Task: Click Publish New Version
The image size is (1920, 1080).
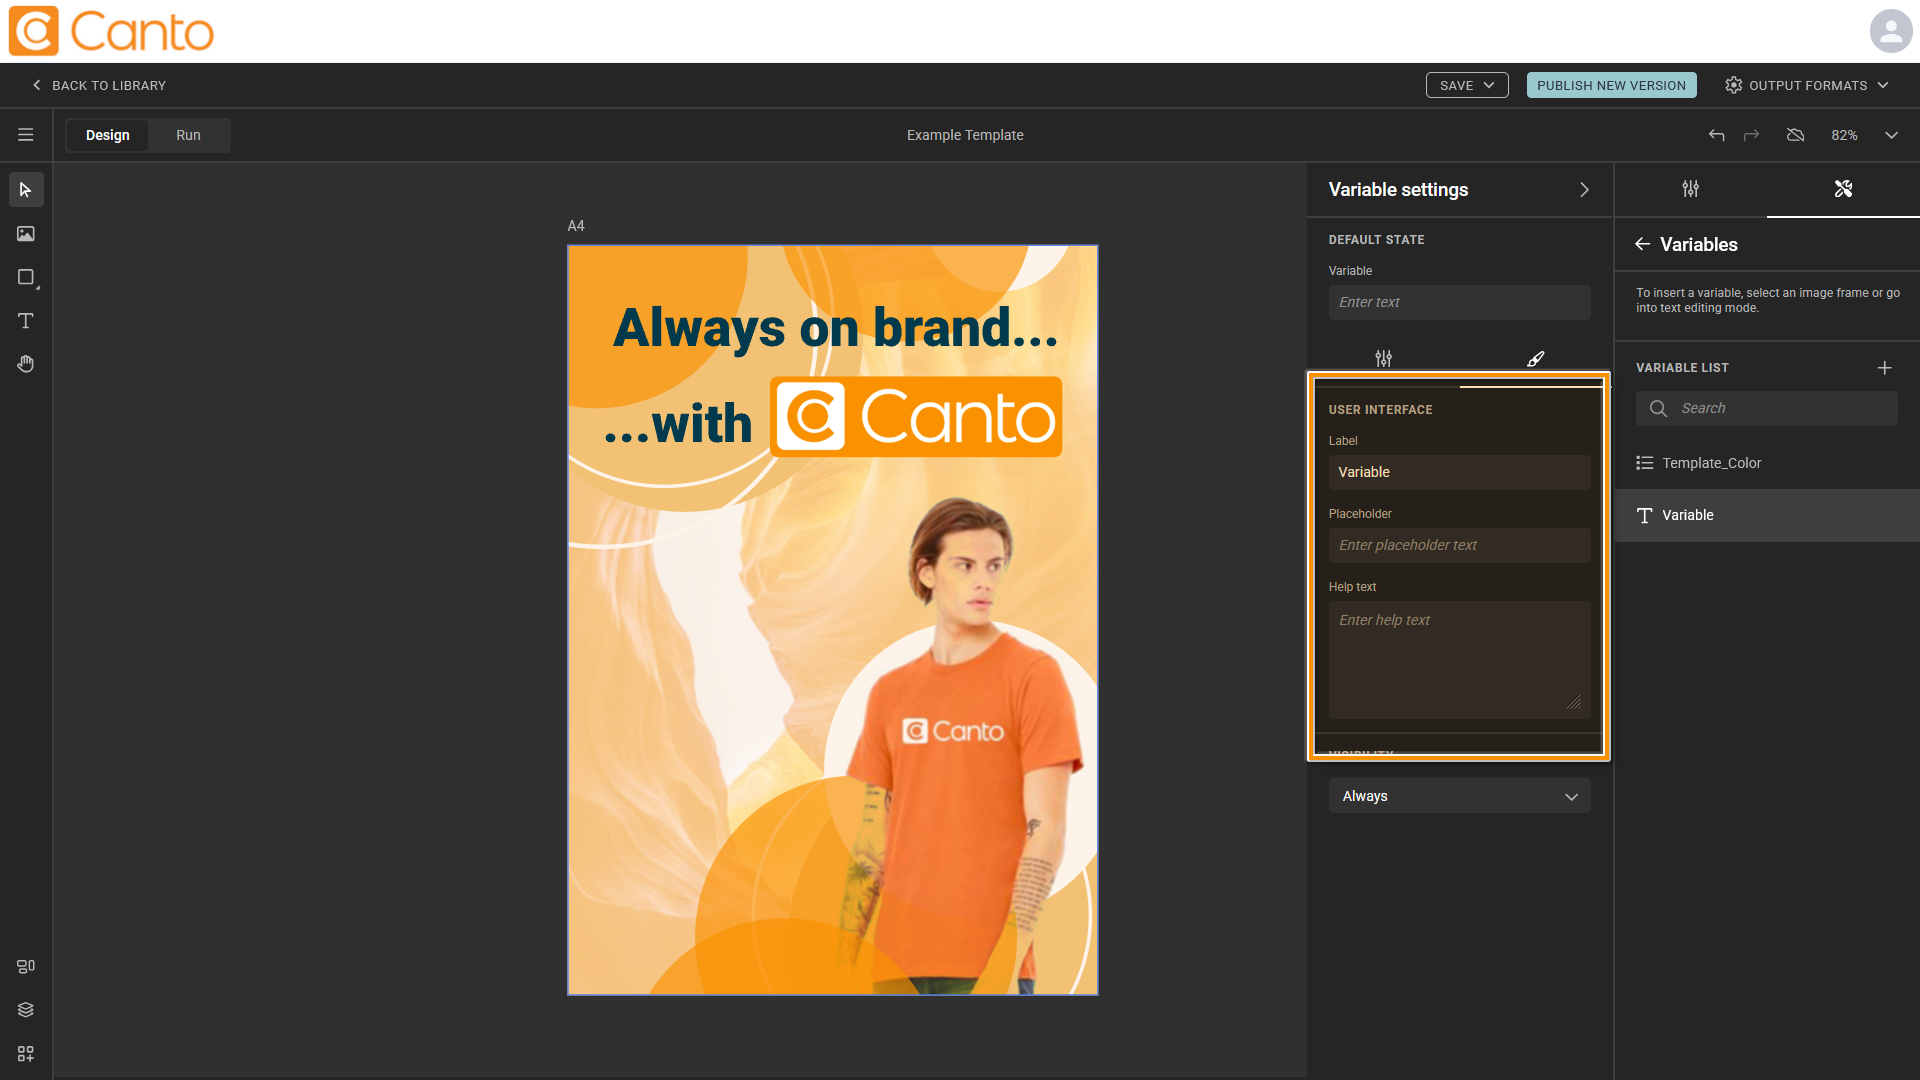Action: click(1611, 85)
